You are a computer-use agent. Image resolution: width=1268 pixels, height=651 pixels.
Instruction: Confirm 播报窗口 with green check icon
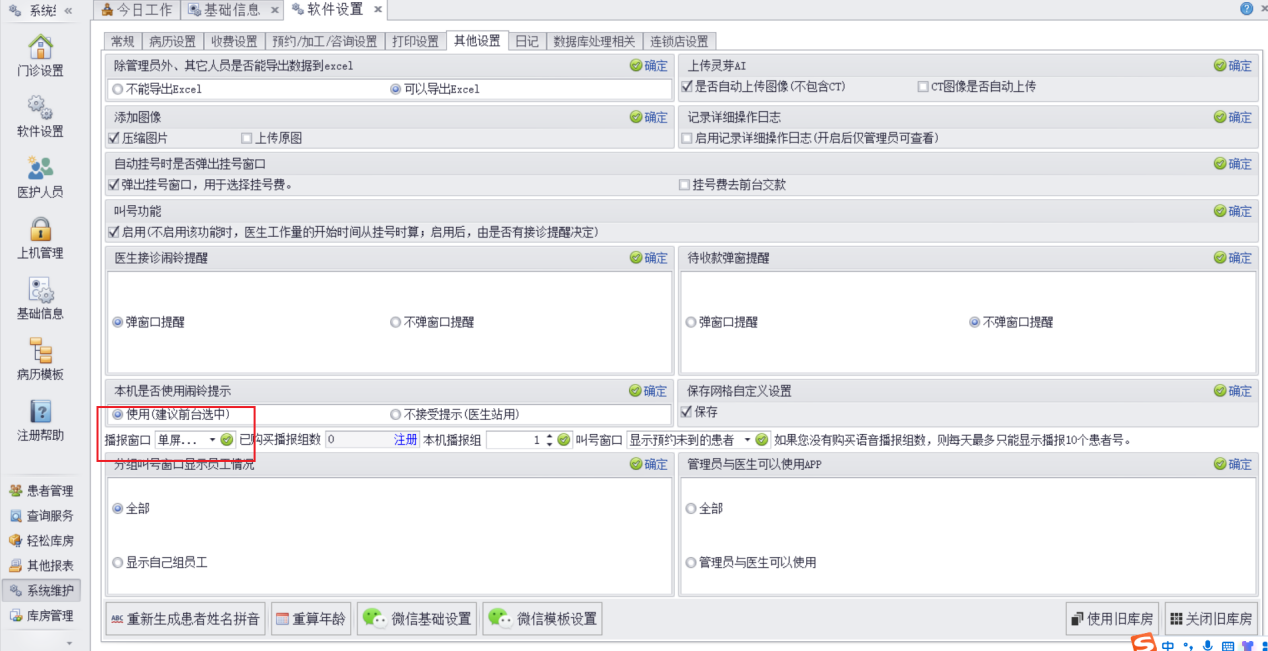point(227,439)
